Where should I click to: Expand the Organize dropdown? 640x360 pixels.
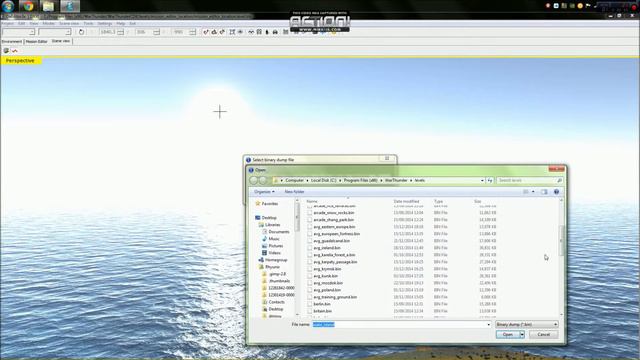(x=264, y=191)
